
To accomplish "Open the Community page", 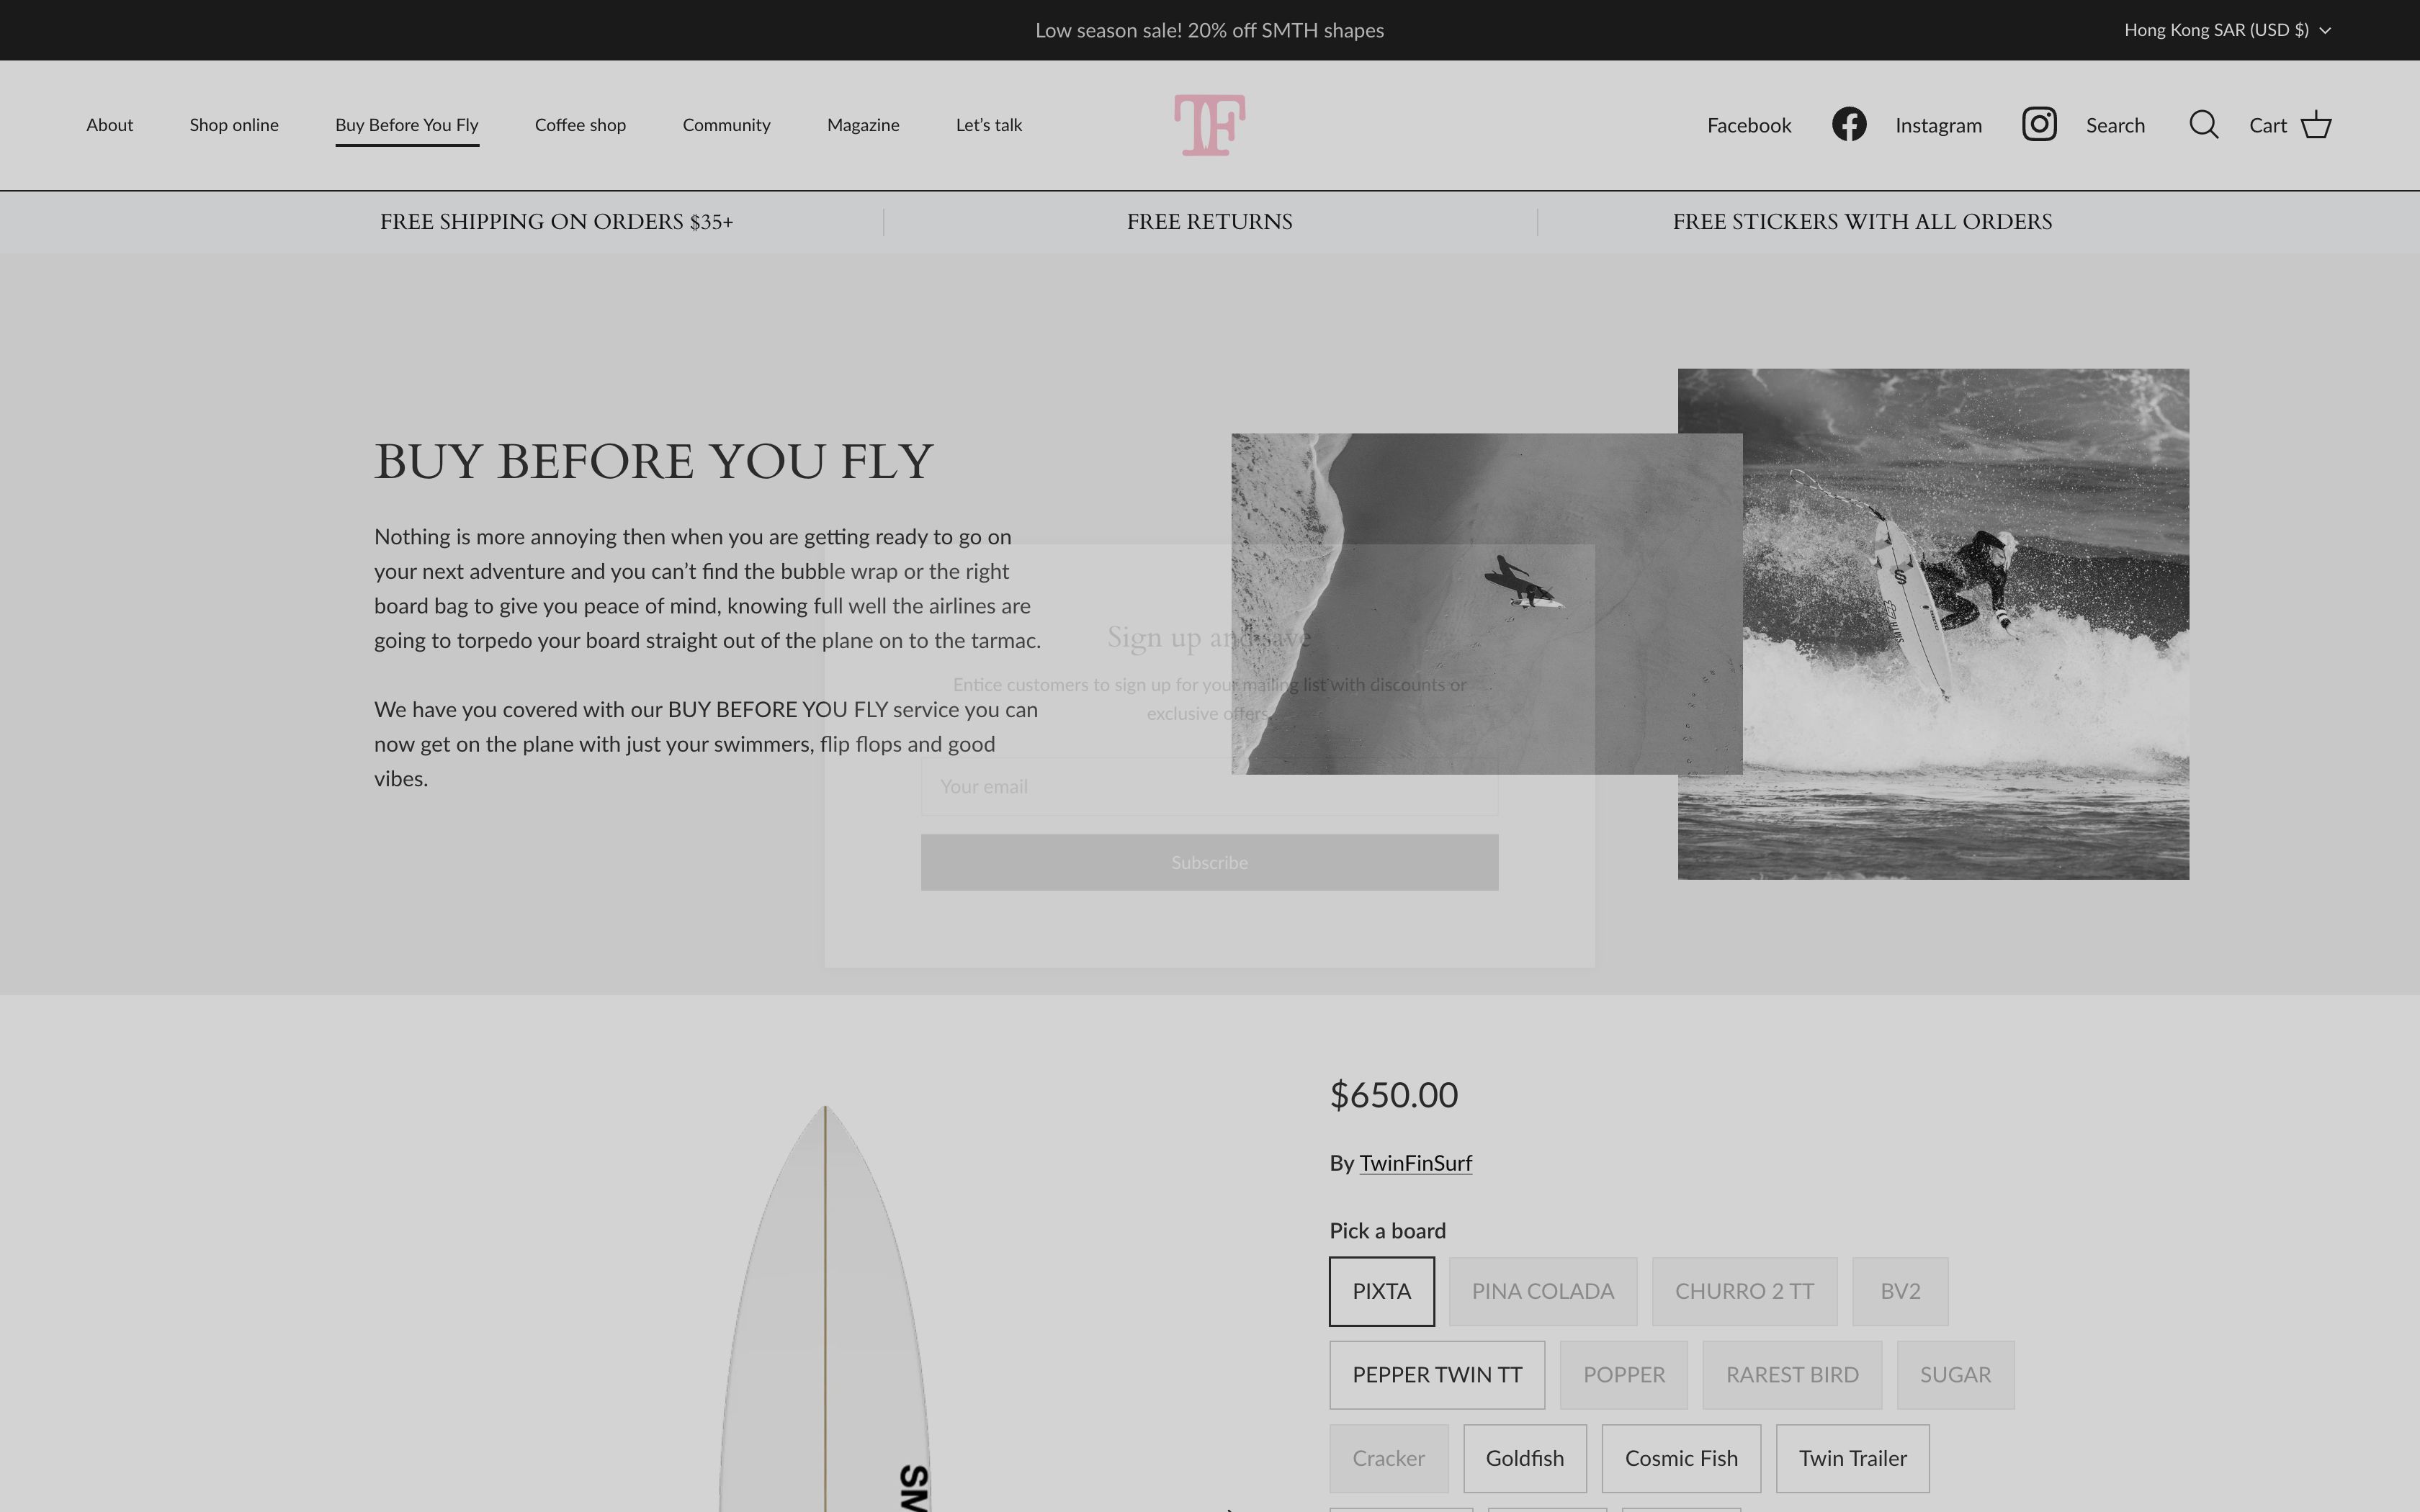I will pos(726,124).
